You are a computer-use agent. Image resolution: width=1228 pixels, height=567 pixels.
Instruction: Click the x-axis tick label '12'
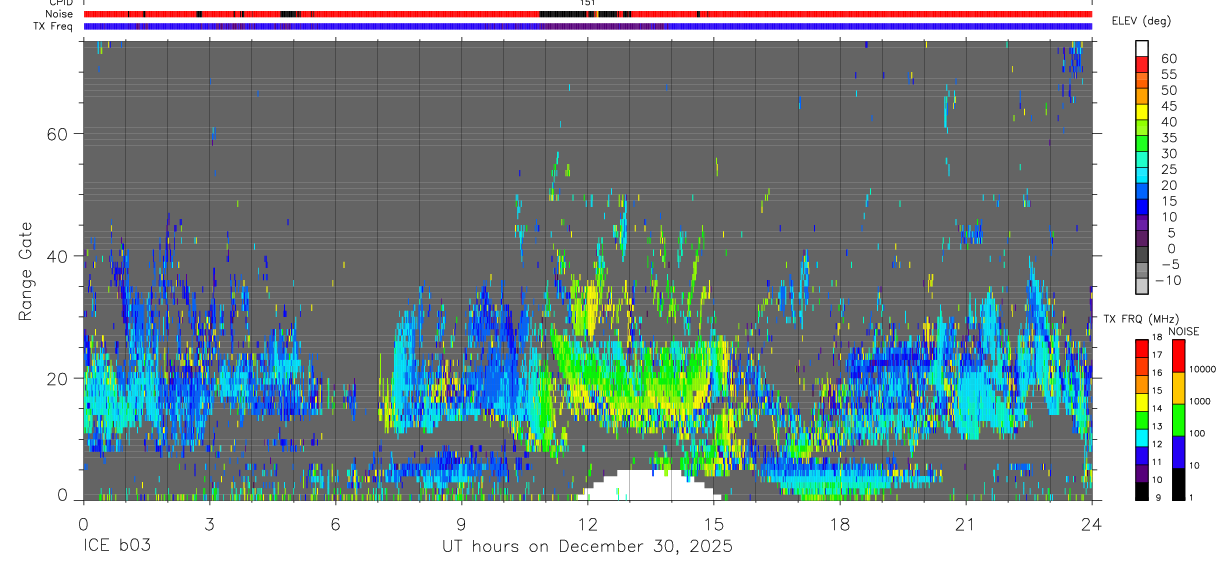click(587, 526)
